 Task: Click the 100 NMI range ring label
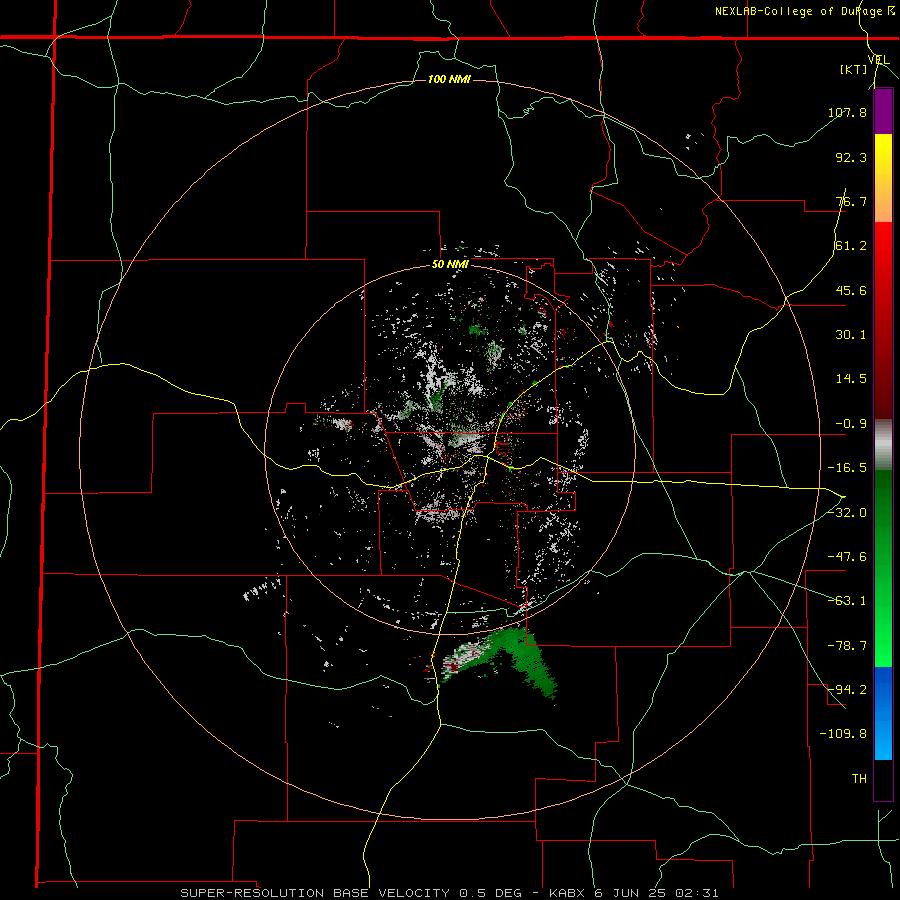pyautogui.click(x=449, y=79)
